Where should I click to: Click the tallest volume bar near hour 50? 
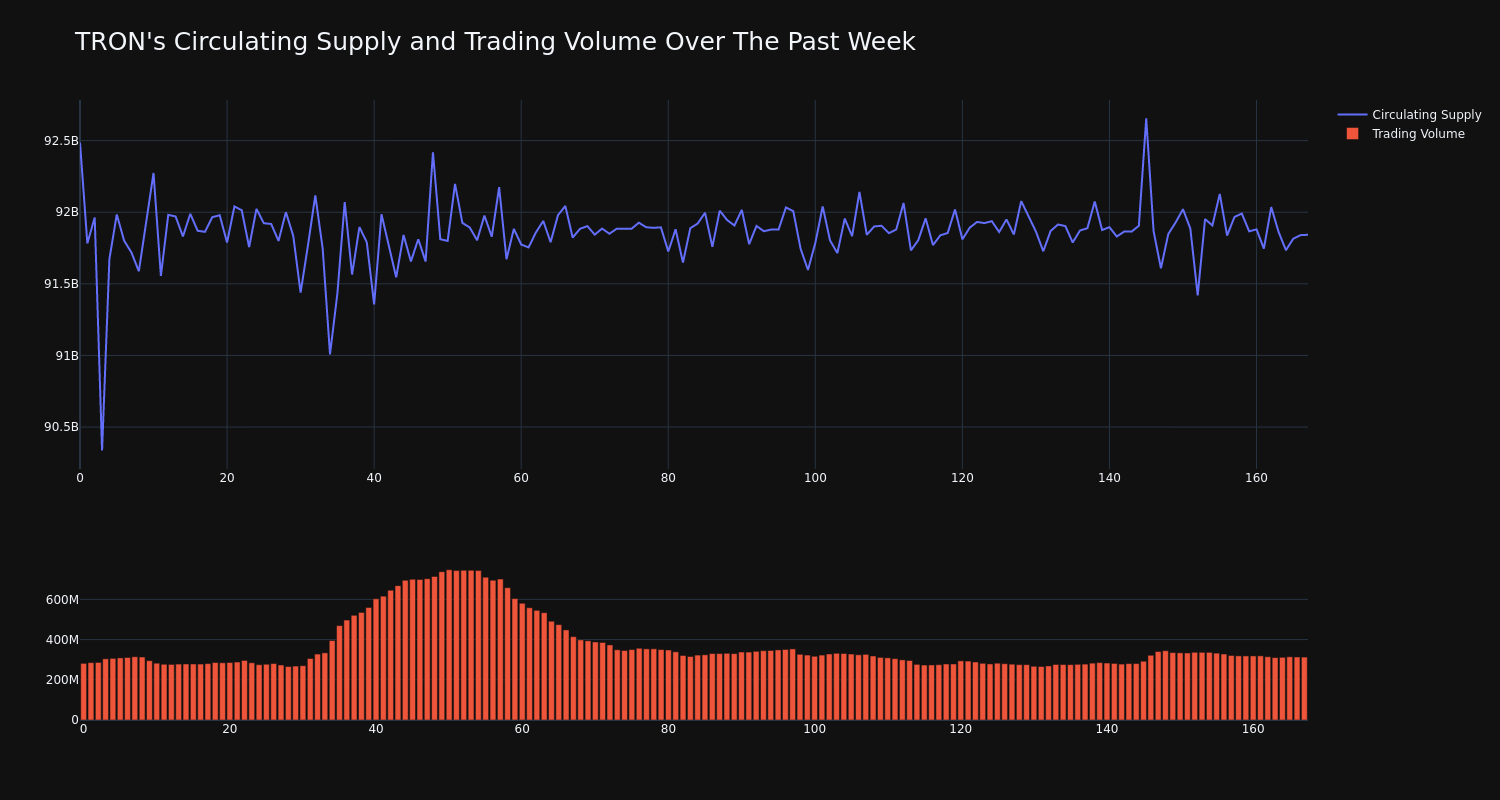(x=449, y=645)
